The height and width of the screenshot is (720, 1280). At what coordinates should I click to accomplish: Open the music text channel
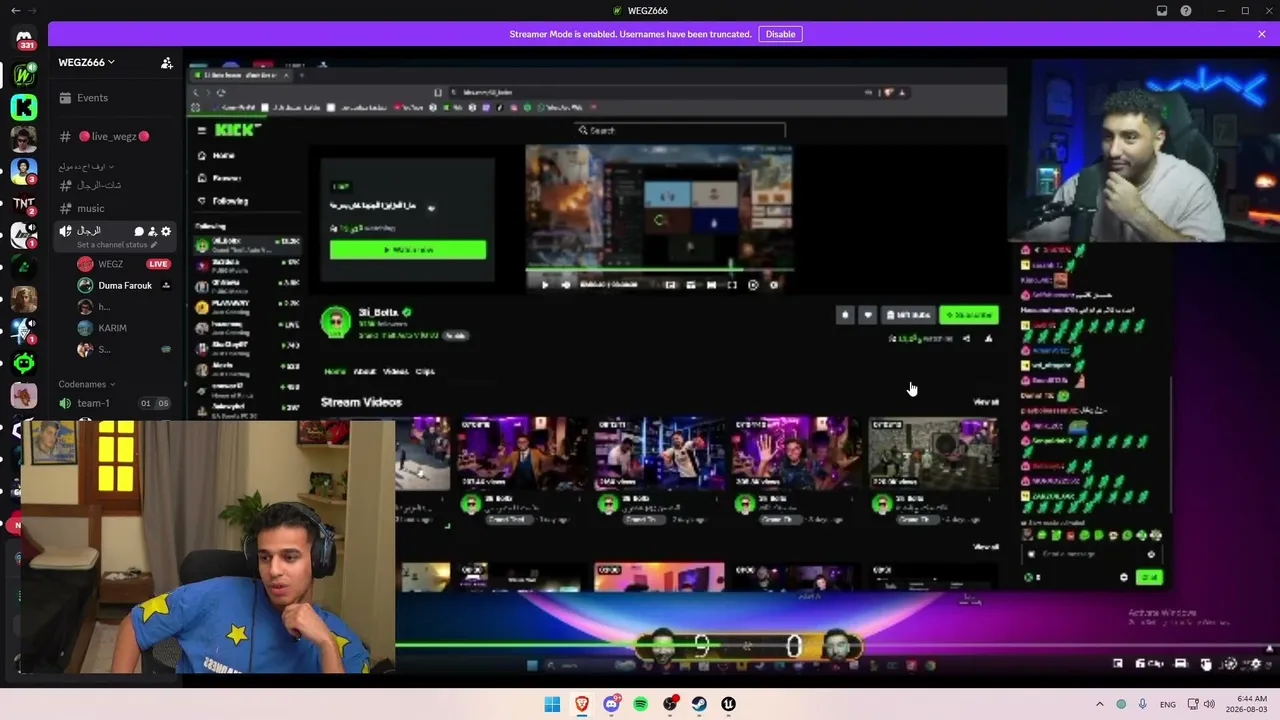(x=117, y=209)
